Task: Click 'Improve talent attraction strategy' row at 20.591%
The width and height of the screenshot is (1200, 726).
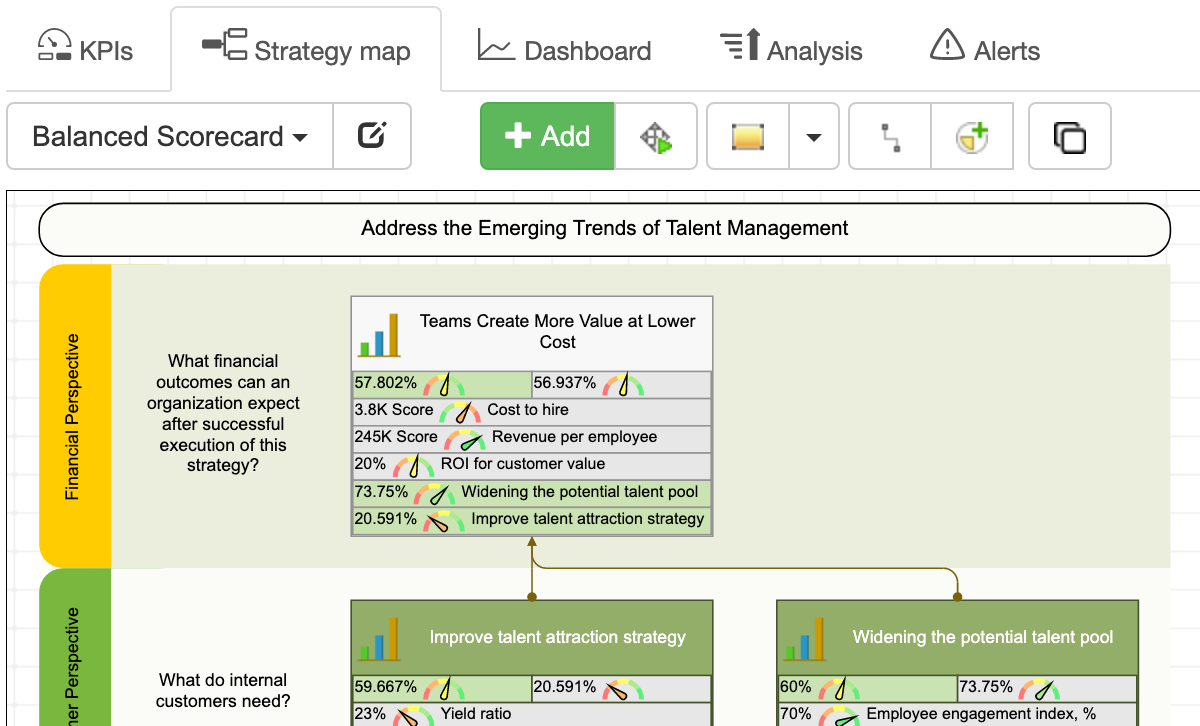Action: [531, 520]
